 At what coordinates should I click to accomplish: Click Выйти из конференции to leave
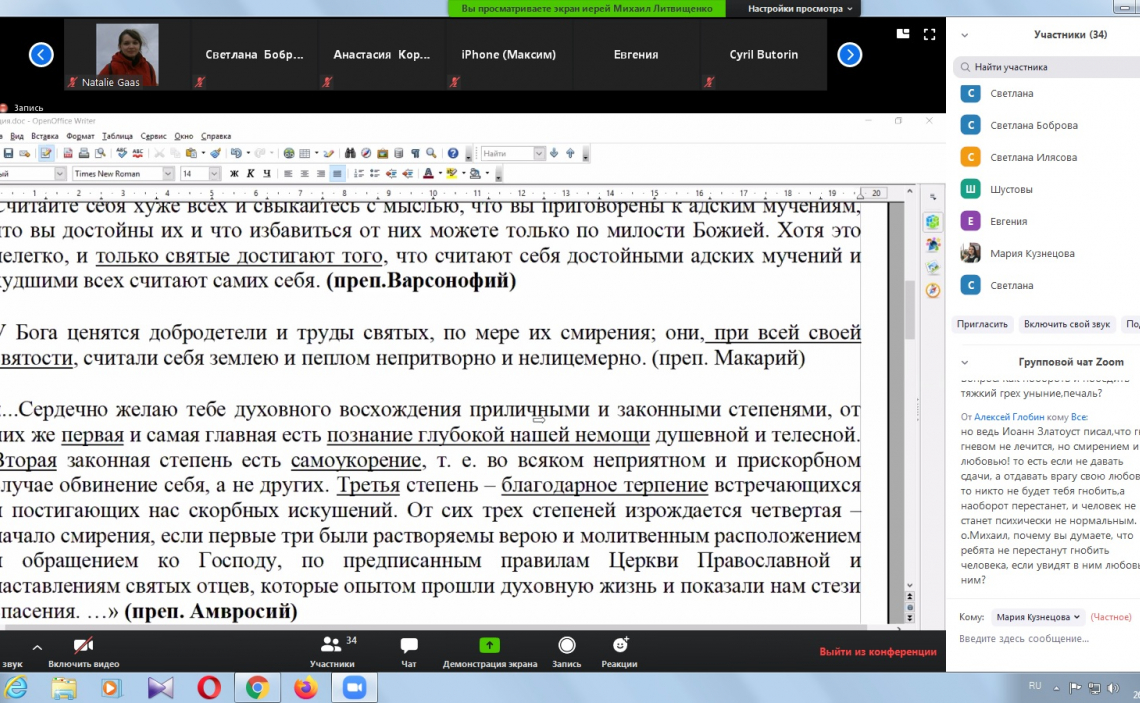point(877,652)
